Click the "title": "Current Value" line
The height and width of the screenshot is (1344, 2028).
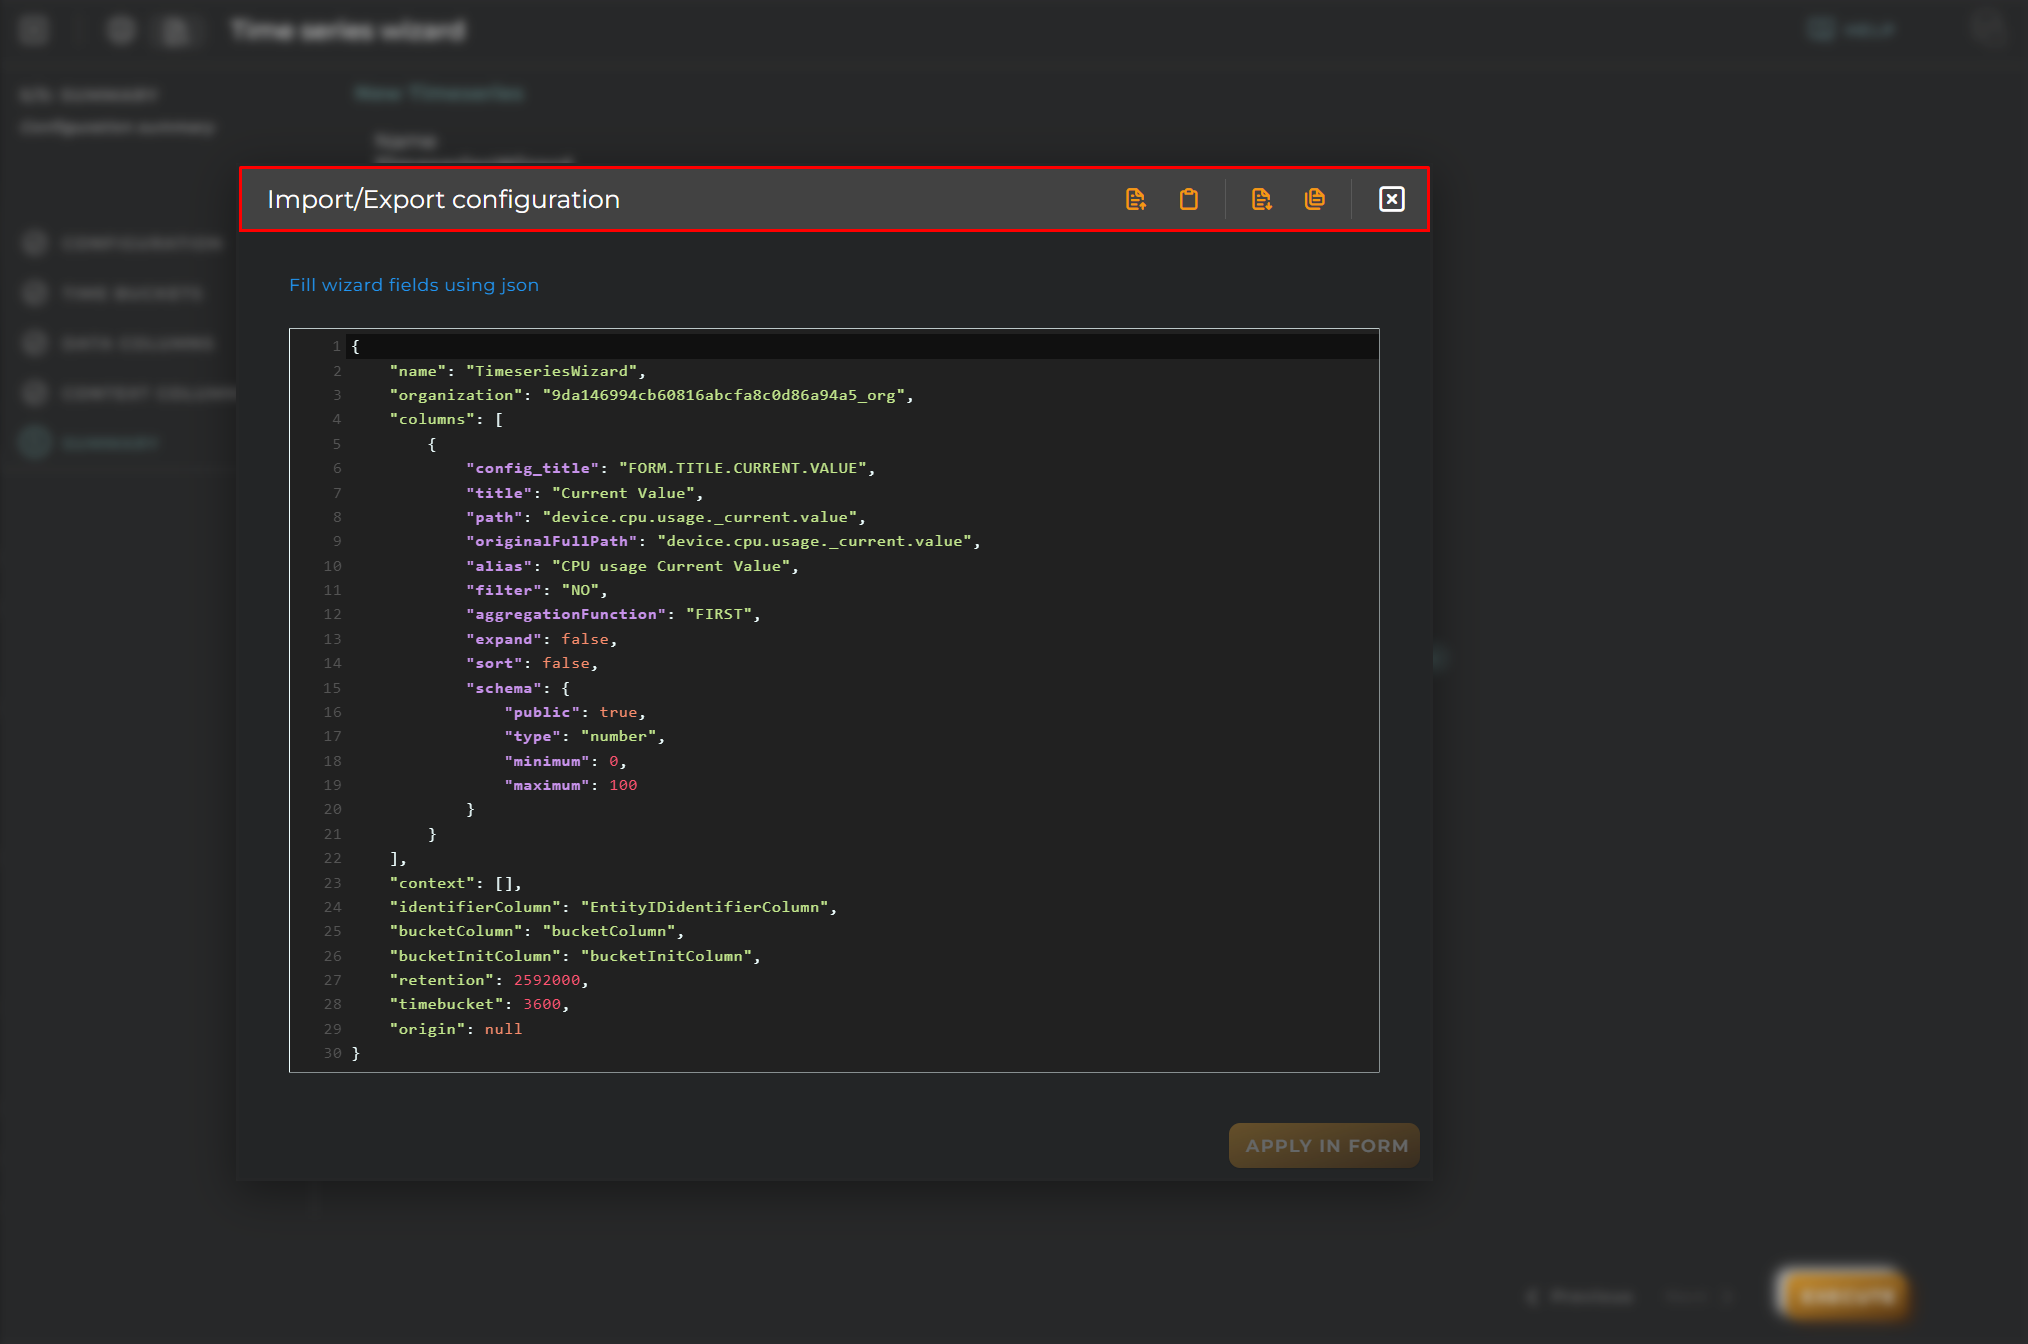click(584, 493)
